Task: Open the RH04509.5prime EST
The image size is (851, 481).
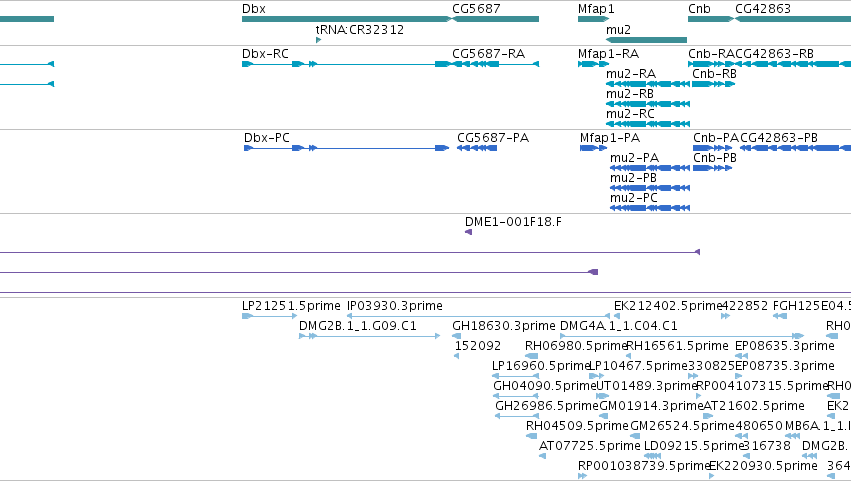Action: [x=531, y=436]
